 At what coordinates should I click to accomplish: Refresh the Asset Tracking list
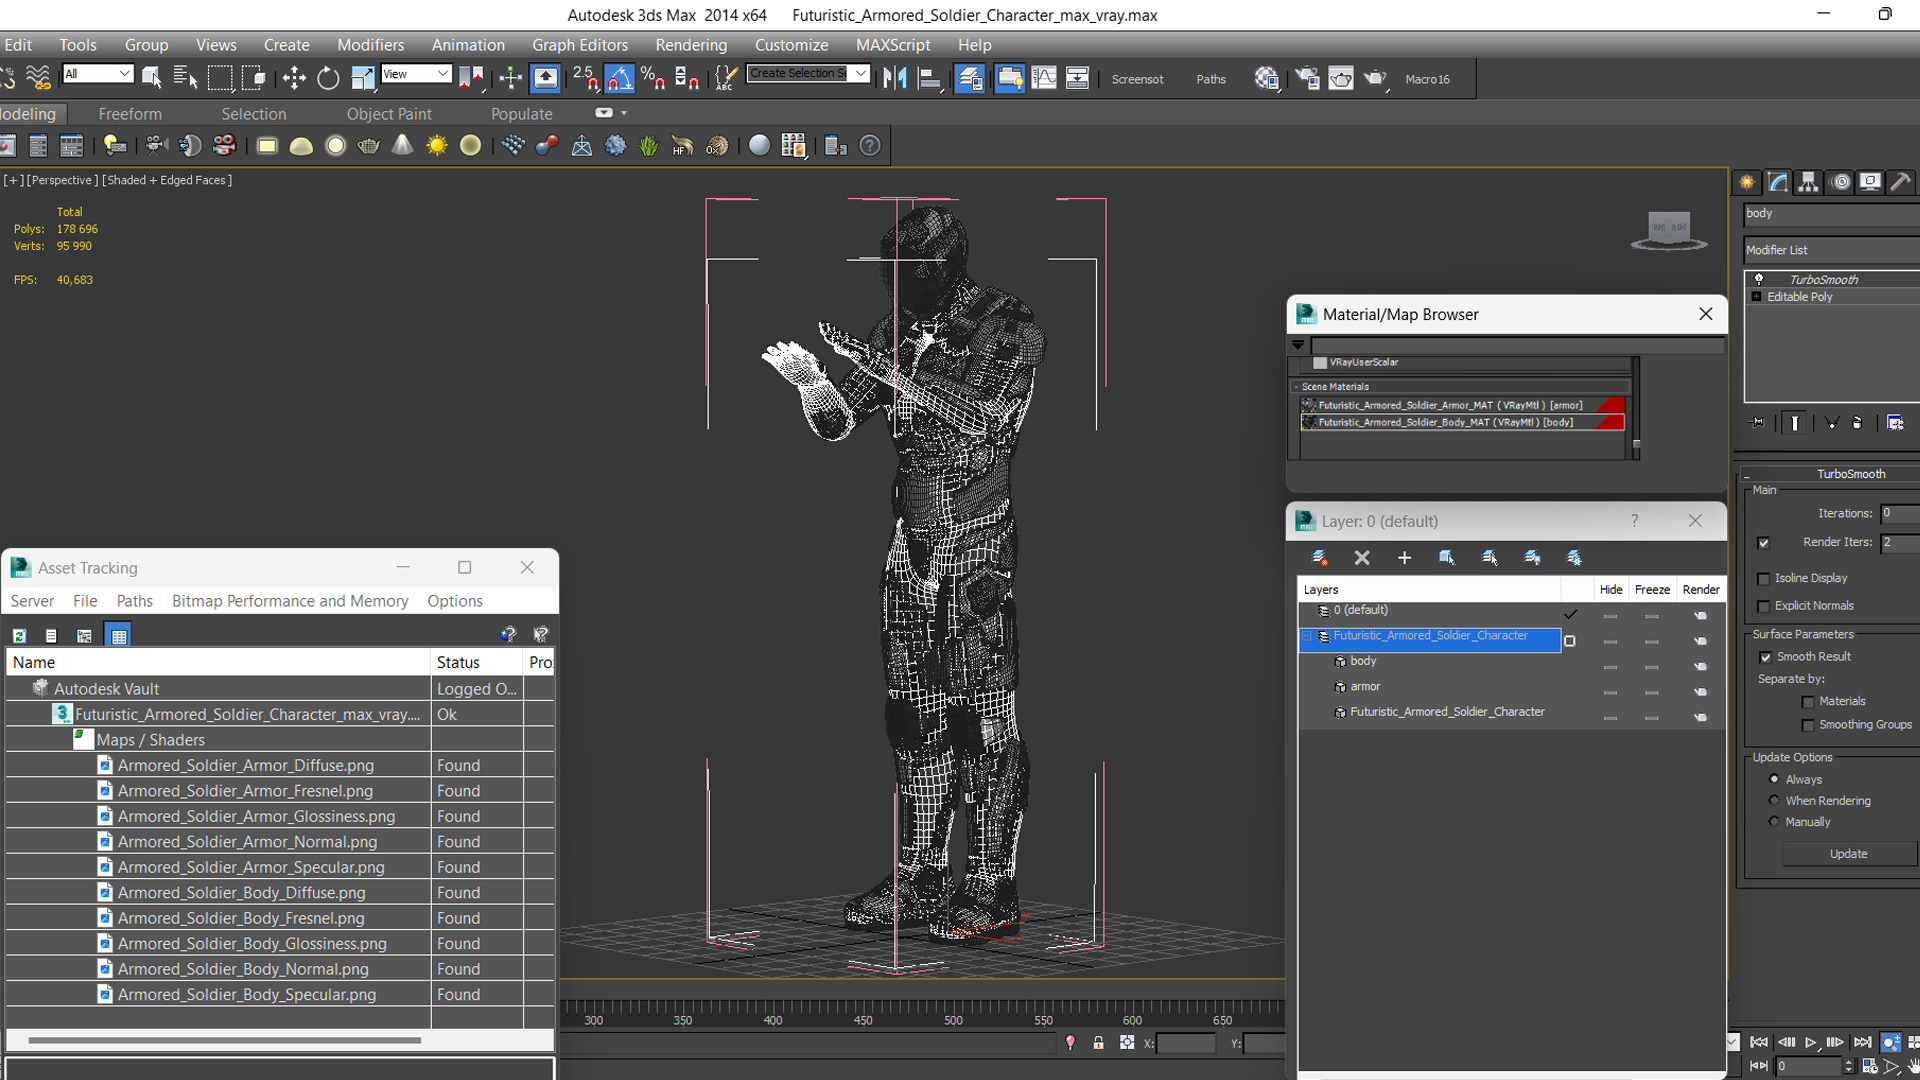[x=19, y=635]
